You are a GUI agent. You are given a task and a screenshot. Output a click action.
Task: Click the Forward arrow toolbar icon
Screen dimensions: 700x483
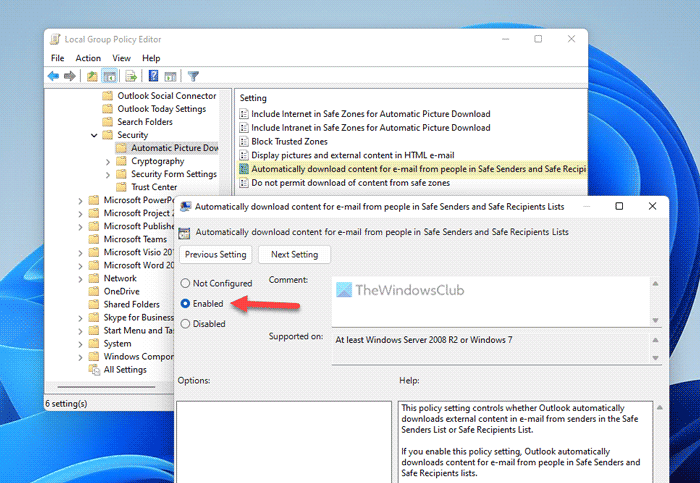(70, 76)
